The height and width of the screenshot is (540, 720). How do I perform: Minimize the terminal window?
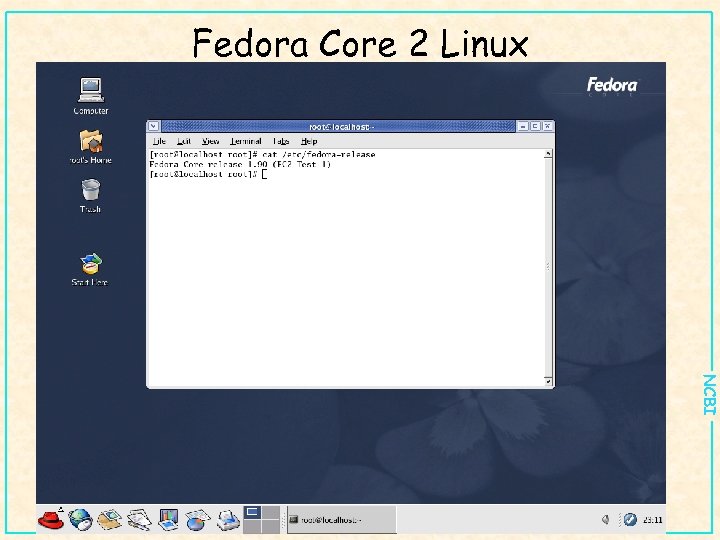pos(523,126)
